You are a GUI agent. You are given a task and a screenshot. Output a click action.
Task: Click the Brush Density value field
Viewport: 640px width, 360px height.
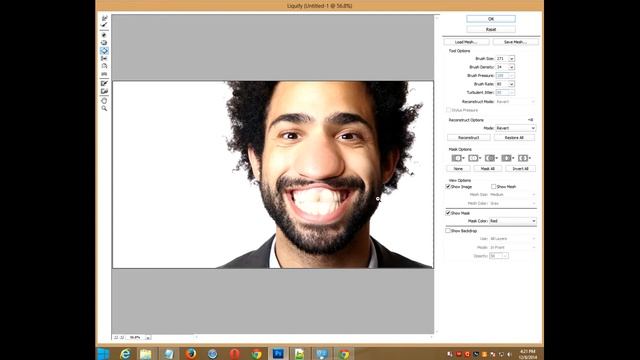(502, 67)
